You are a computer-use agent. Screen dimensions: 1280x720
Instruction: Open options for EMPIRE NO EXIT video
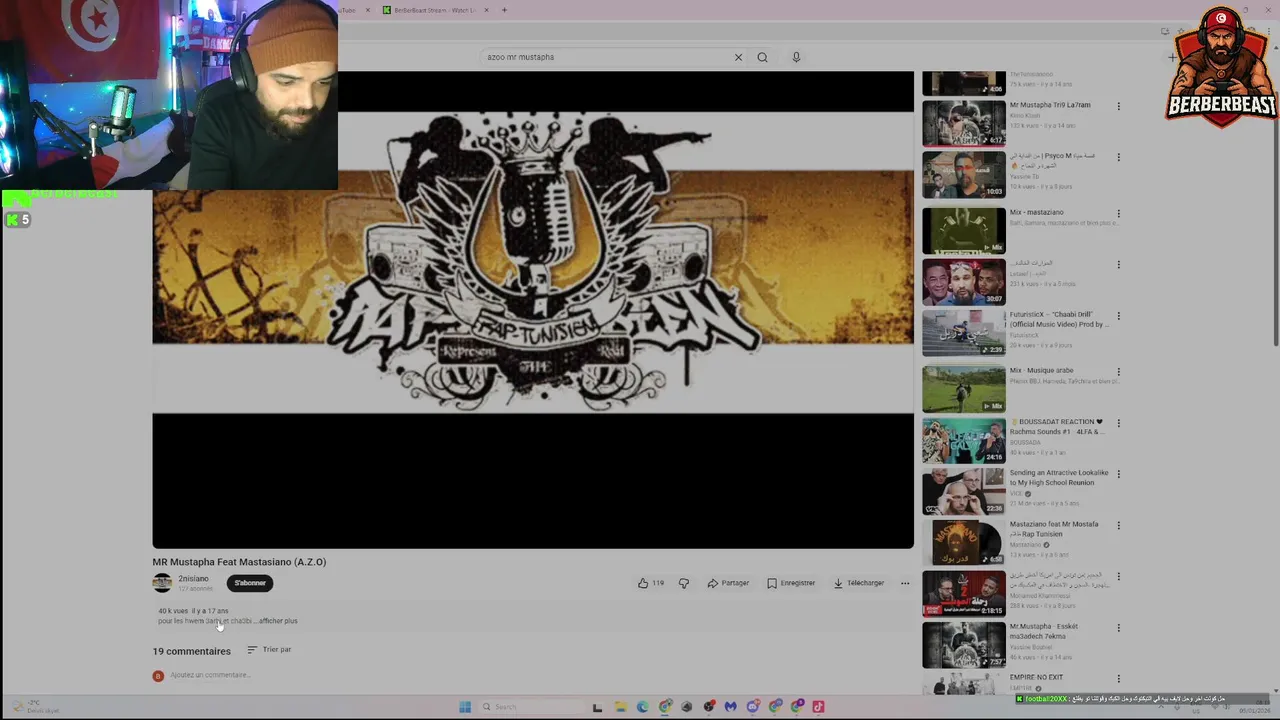(1118, 679)
